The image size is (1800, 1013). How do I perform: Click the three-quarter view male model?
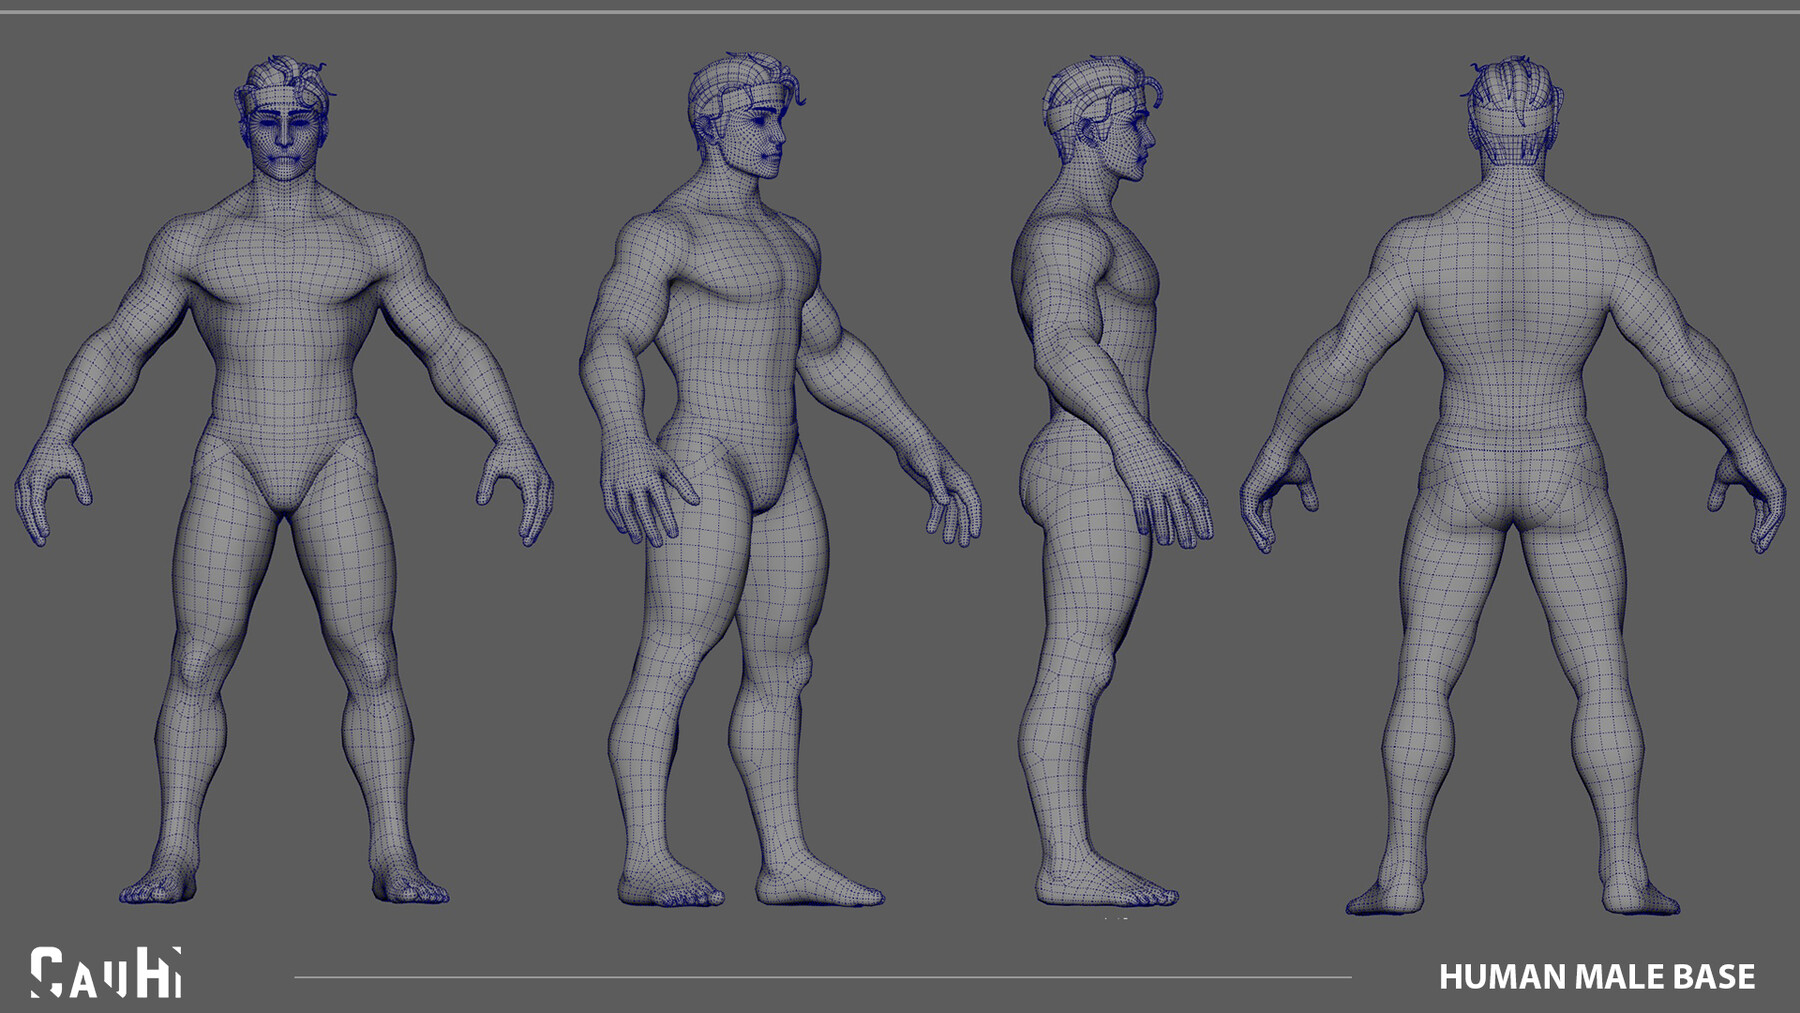pos(780,480)
